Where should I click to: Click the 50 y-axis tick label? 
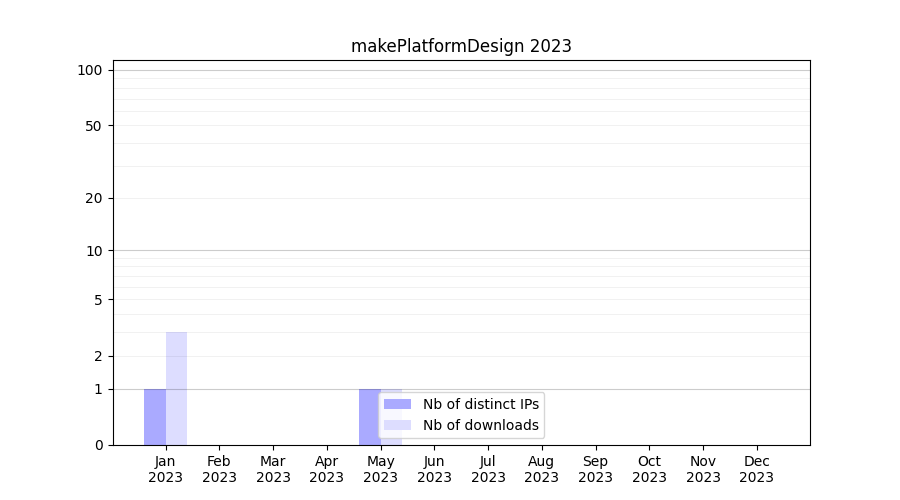point(94,126)
